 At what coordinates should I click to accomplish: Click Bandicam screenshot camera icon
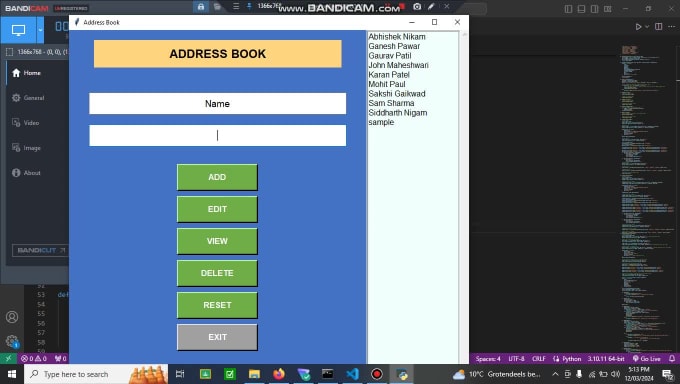(x=417, y=7)
